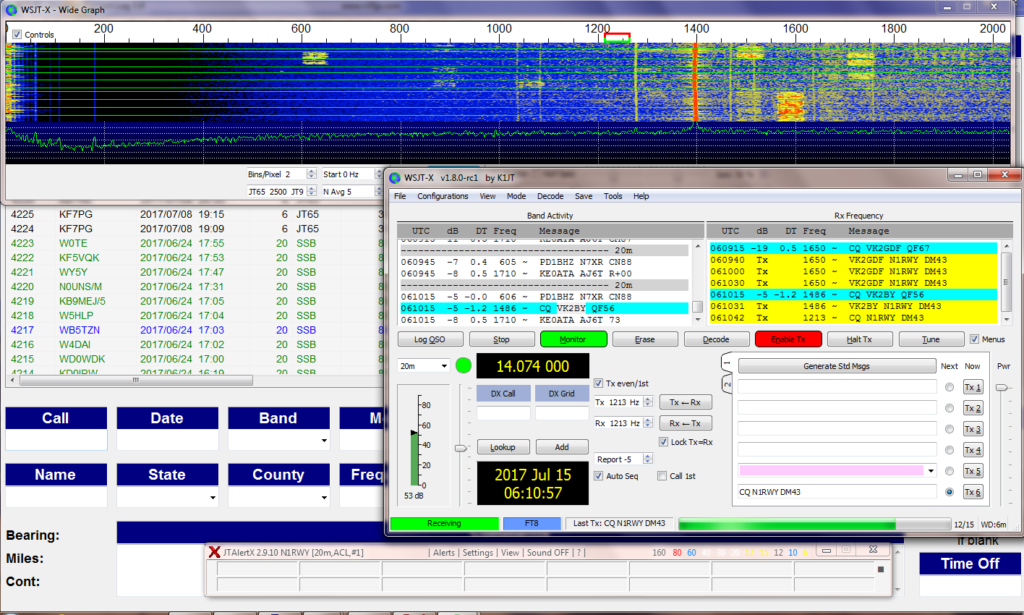Adjust the Report -5 stepper
Screen dimensions: 1024x615
(648, 459)
